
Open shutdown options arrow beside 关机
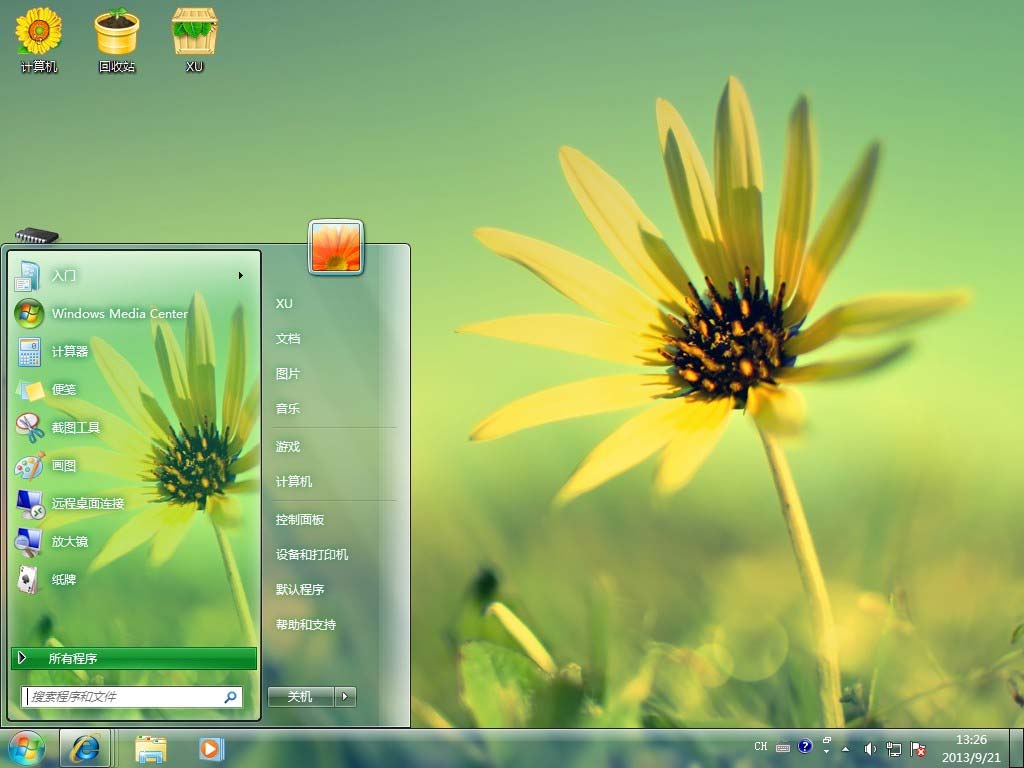coord(345,697)
